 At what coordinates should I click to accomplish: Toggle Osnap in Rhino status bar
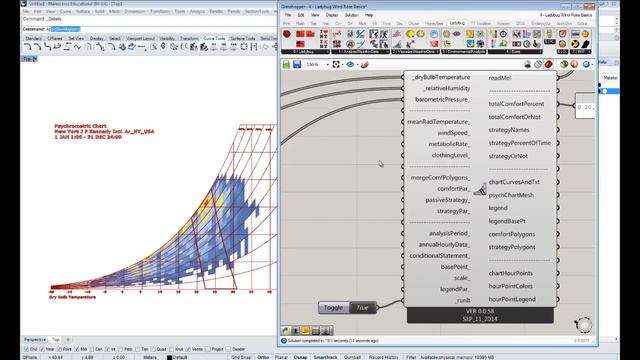point(300,357)
